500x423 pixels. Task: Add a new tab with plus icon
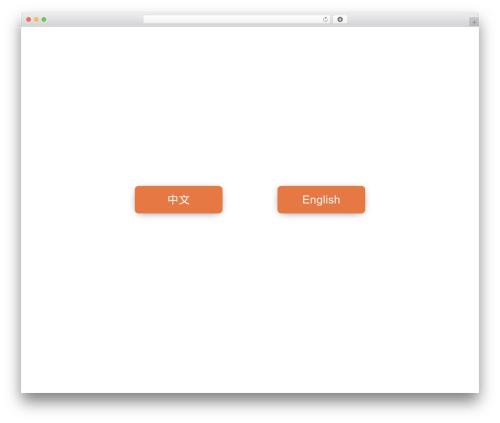click(x=474, y=22)
